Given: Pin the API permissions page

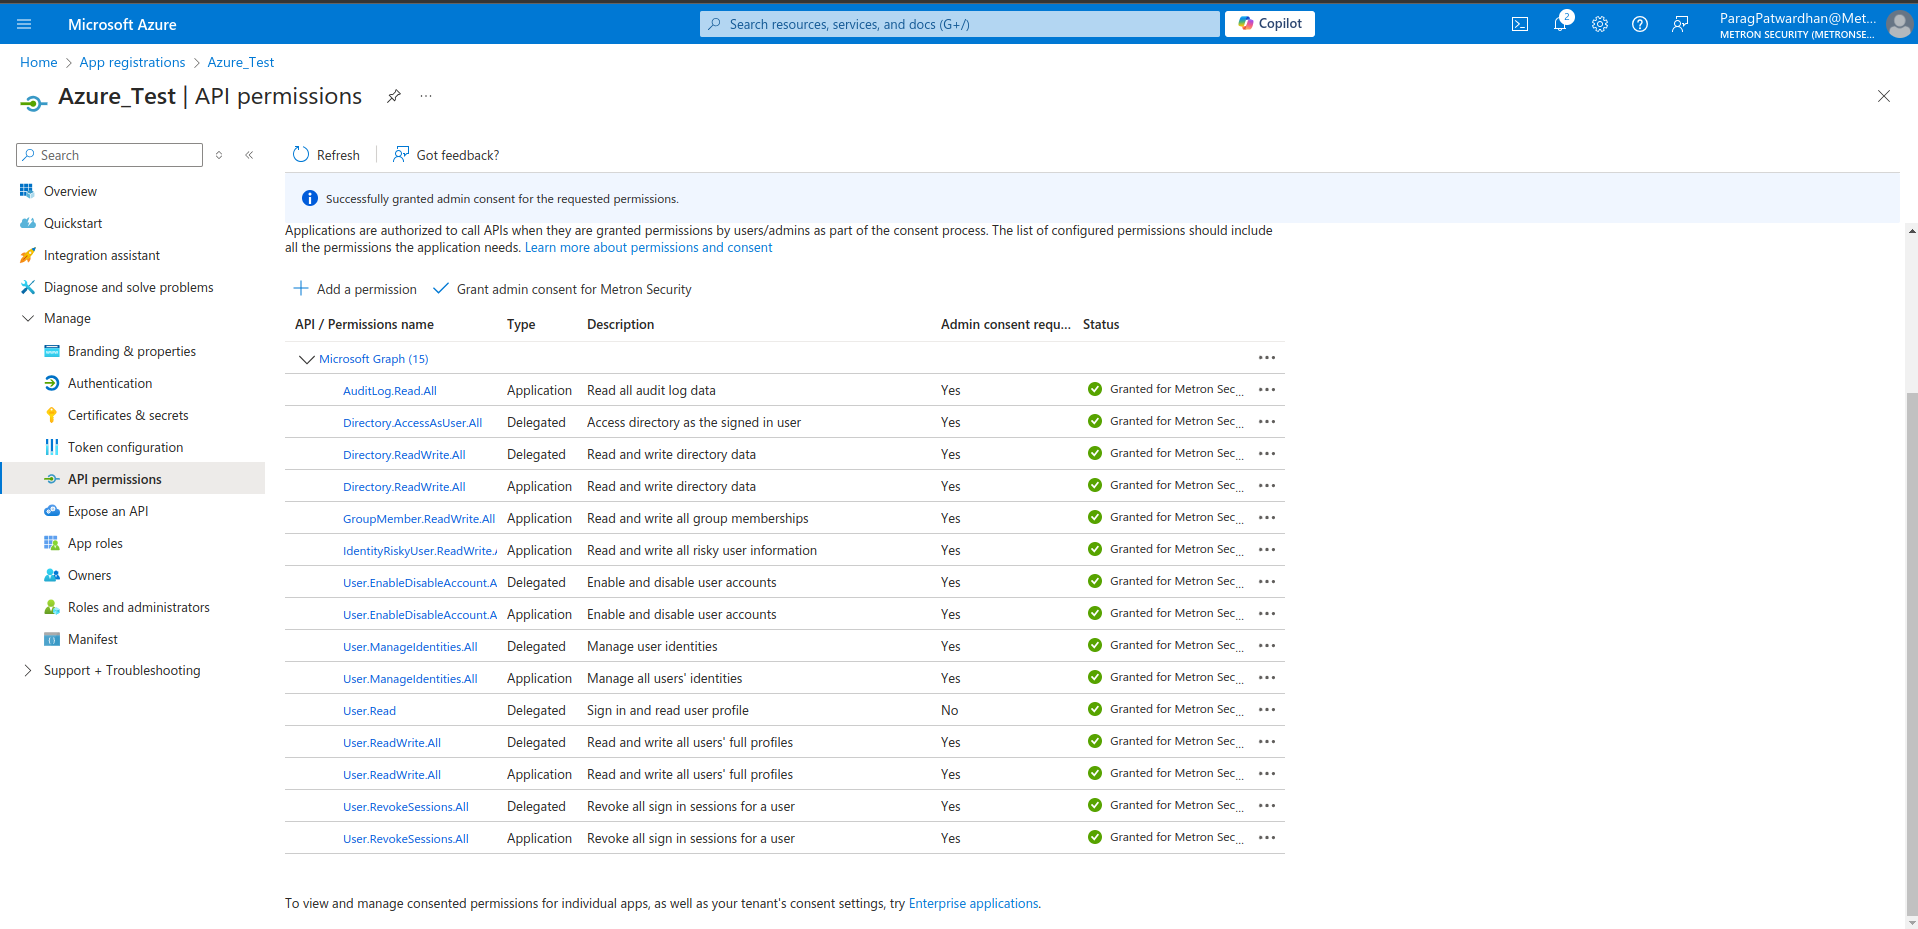Looking at the screenshot, I should [394, 96].
